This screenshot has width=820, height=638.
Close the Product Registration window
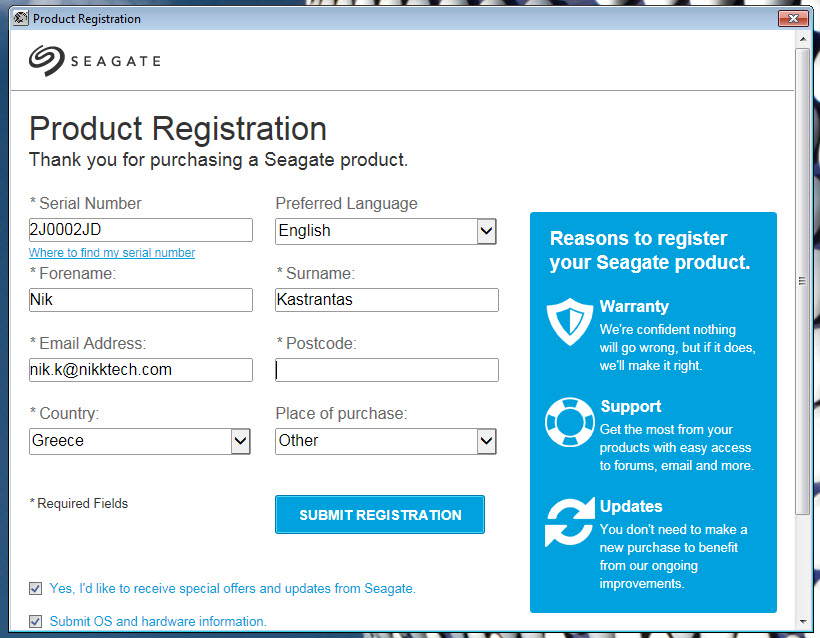point(793,18)
